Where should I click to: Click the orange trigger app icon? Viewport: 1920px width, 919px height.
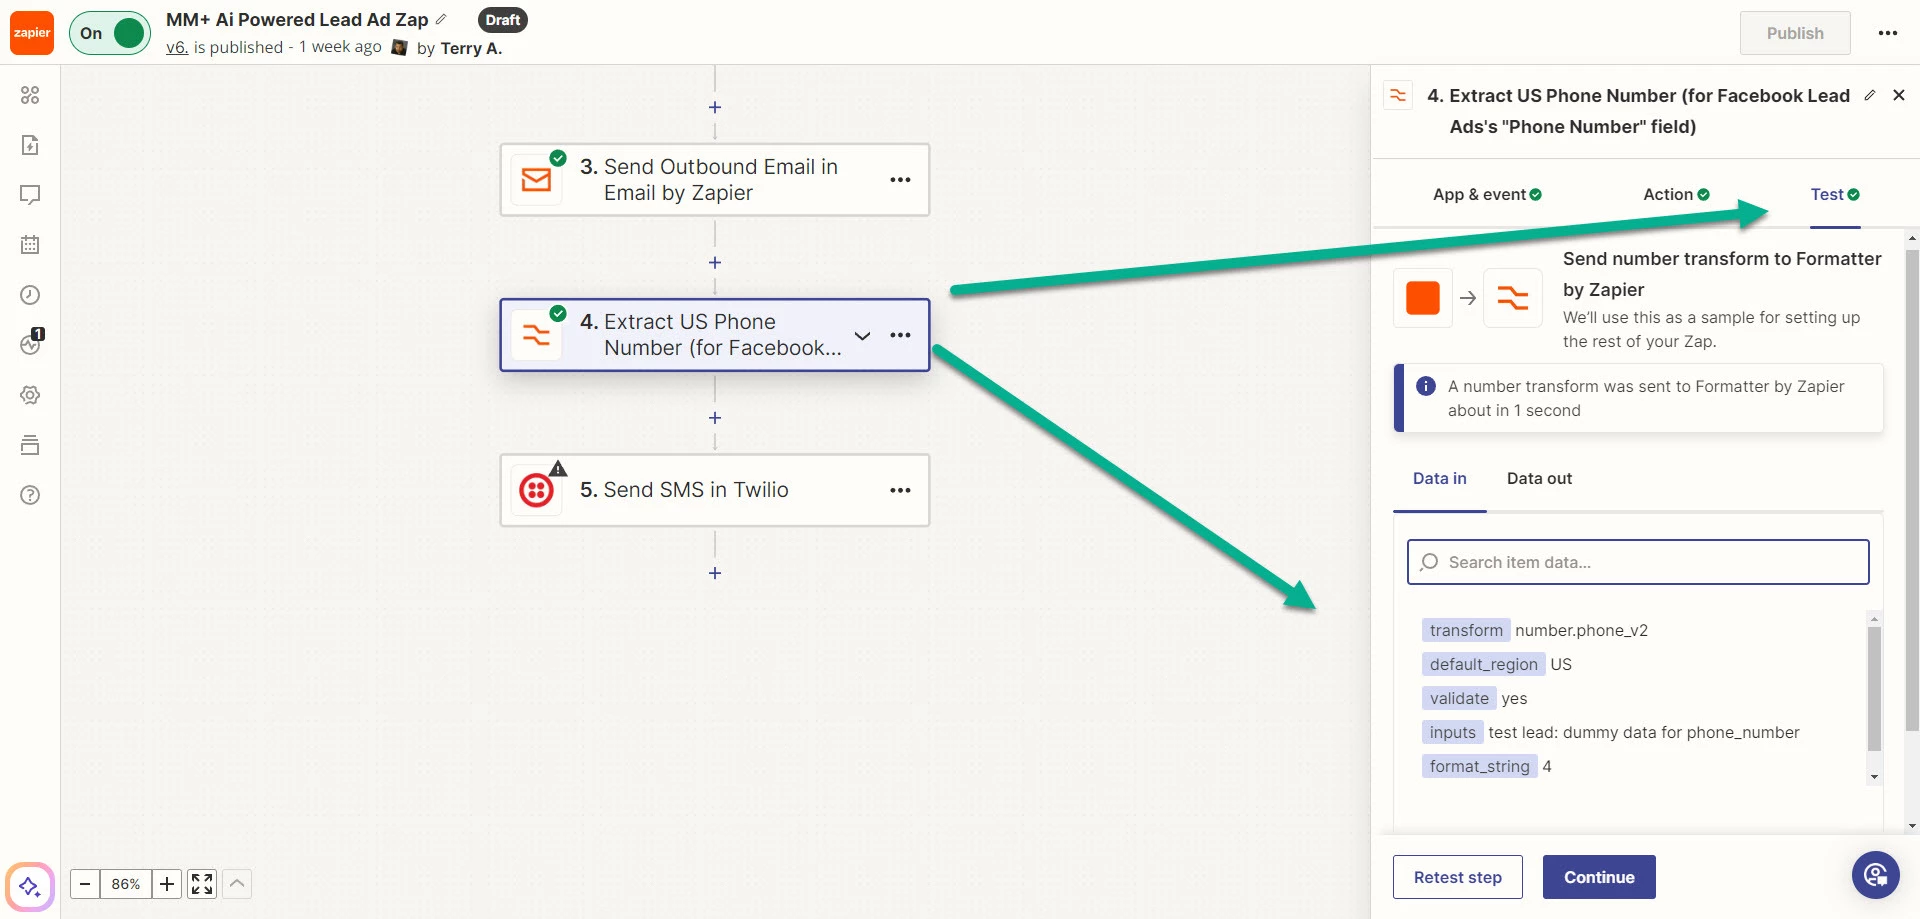pyautogui.click(x=1423, y=298)
